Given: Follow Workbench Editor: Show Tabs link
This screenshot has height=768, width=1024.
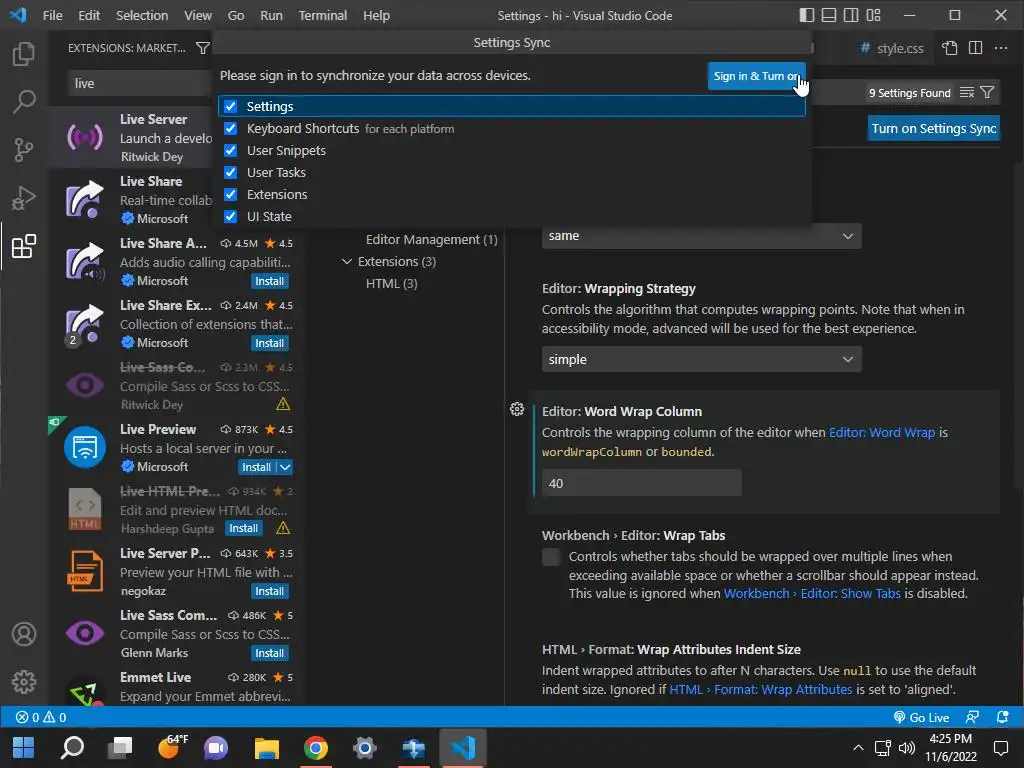Looking at the screenshot, I should (x=812, y=594).
